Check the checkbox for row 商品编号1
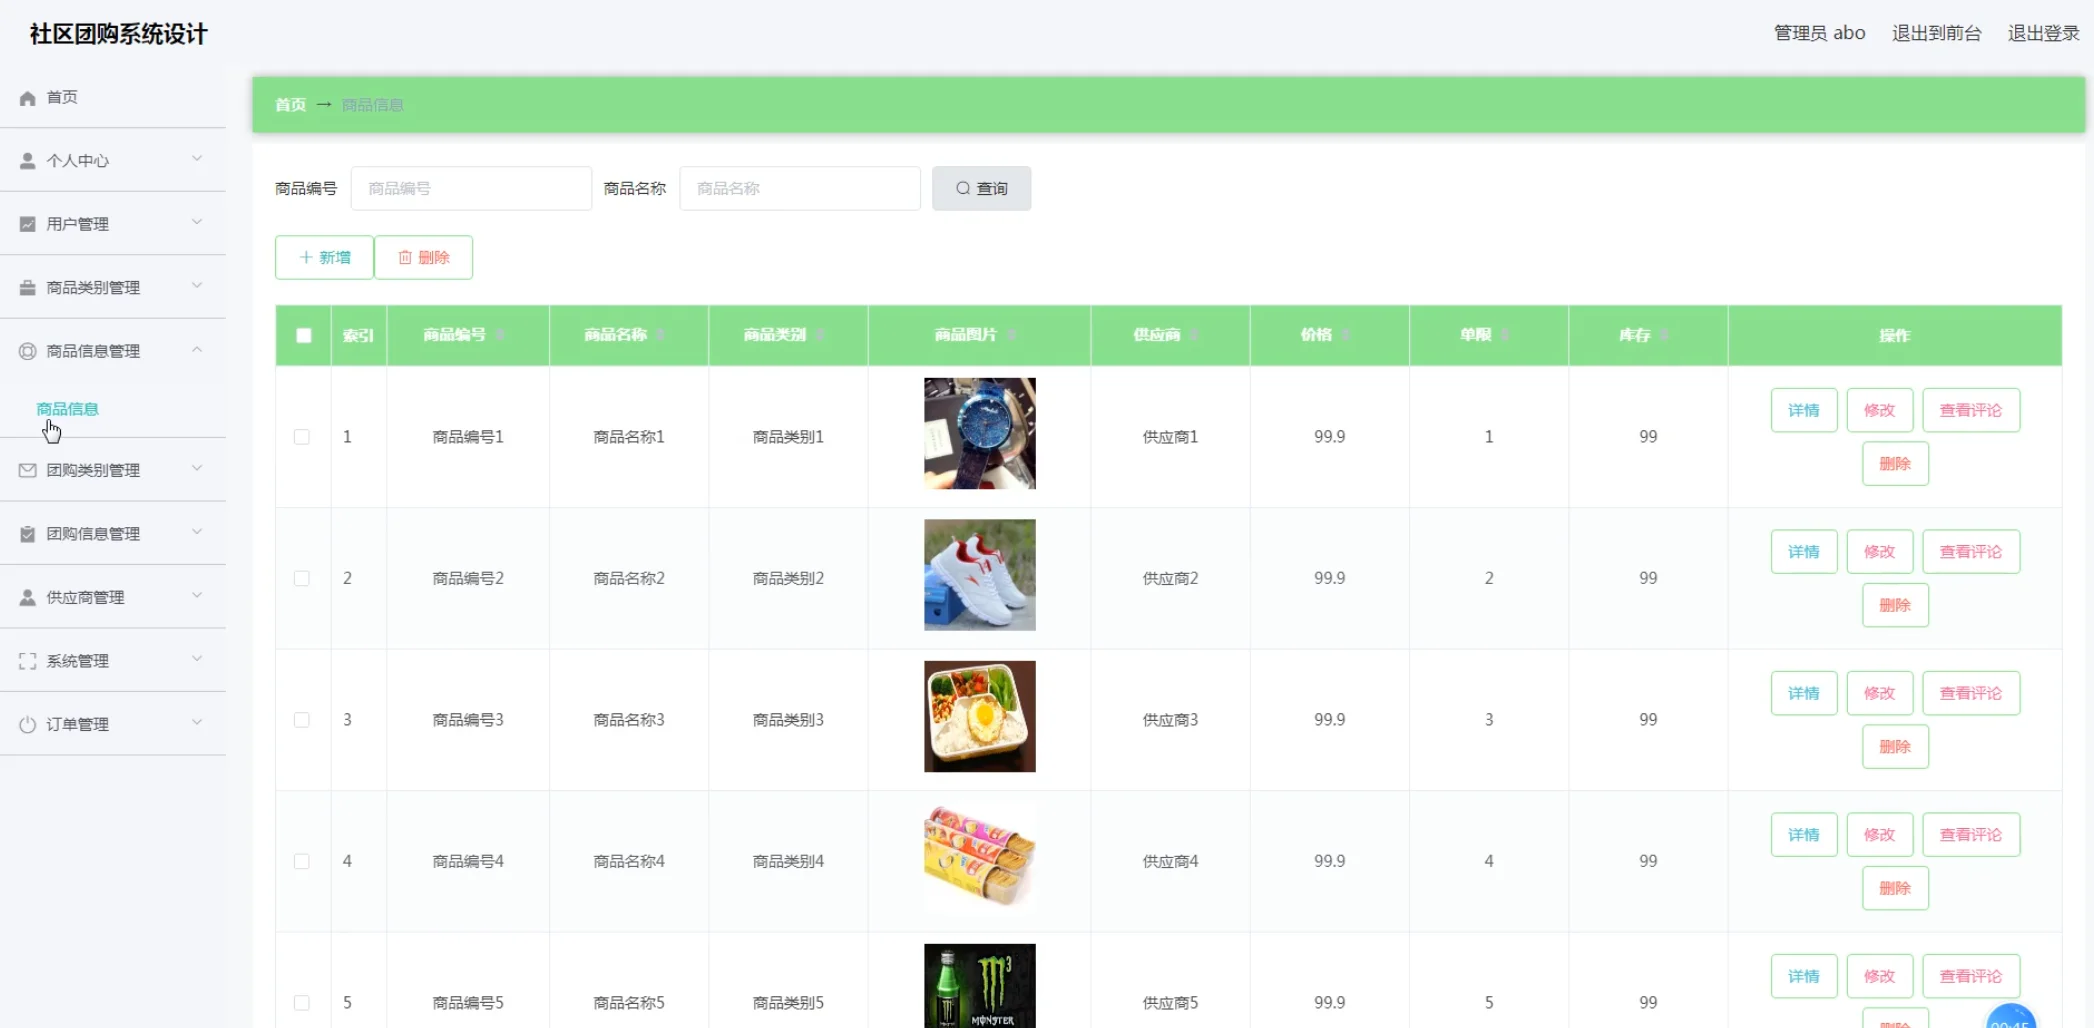Screen dimensions: 2094x1028 (303, 437)
